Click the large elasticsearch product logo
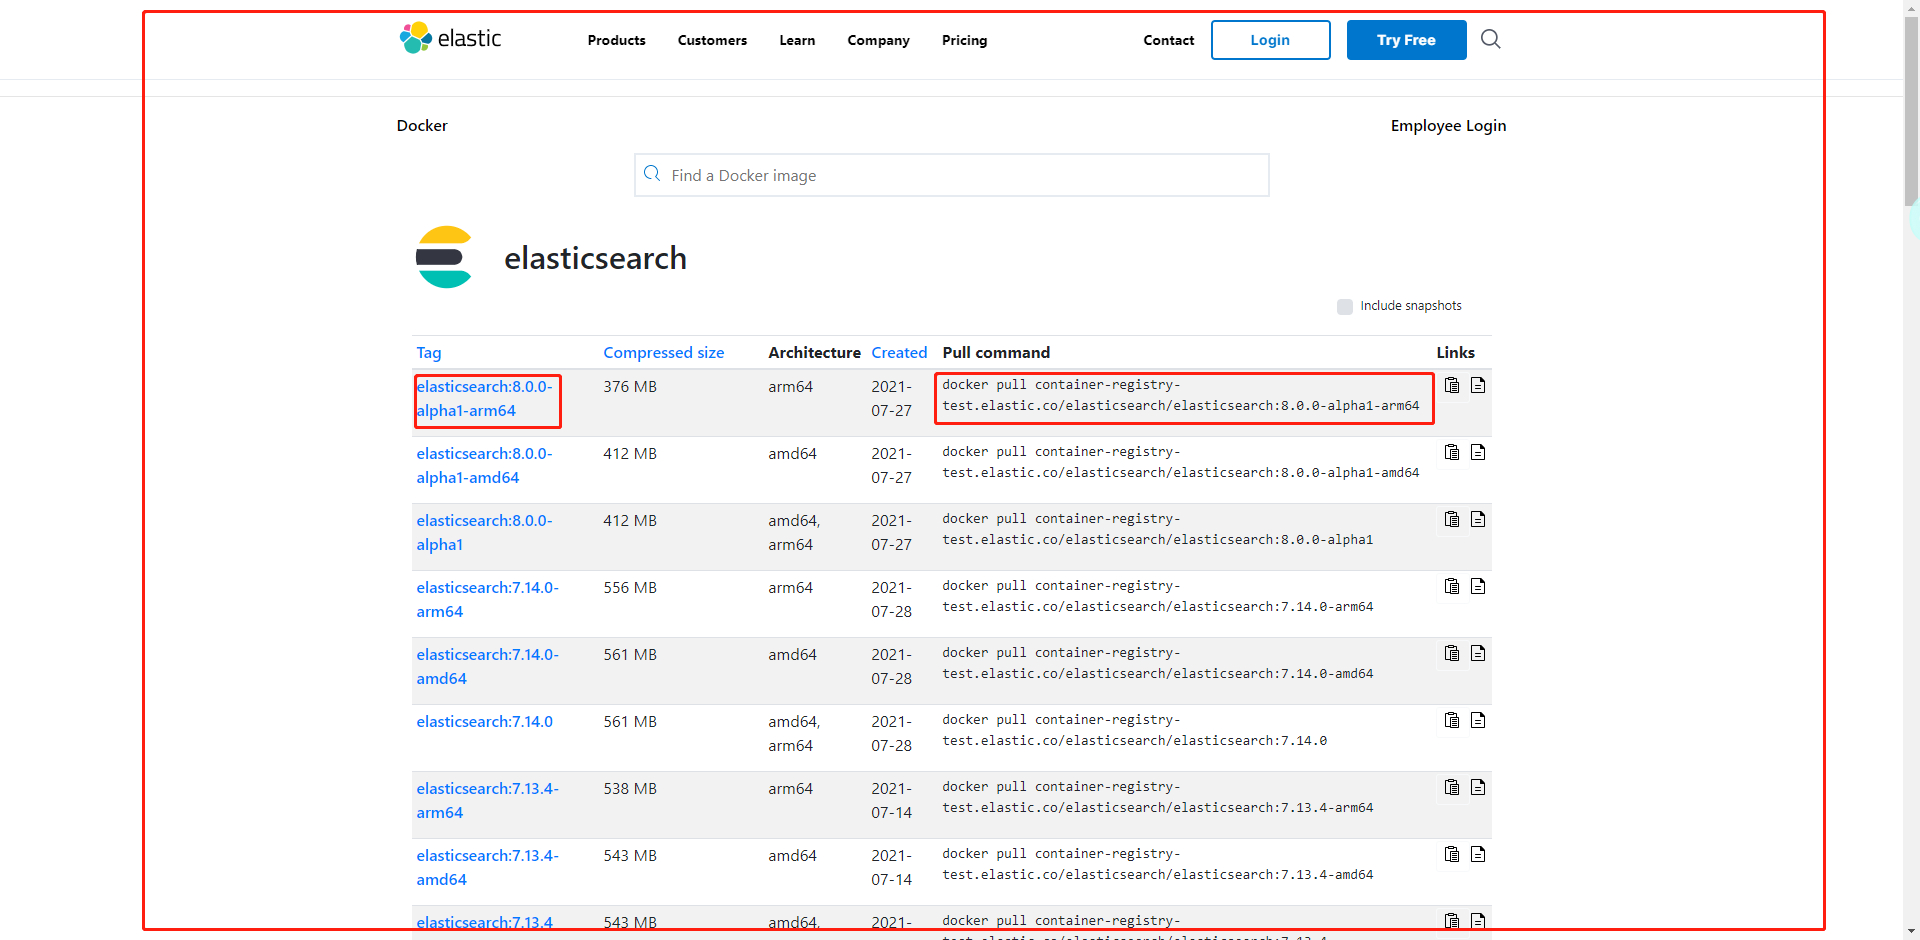The width and height of the screenshot is (1920, 940). [x=444, y=257]
